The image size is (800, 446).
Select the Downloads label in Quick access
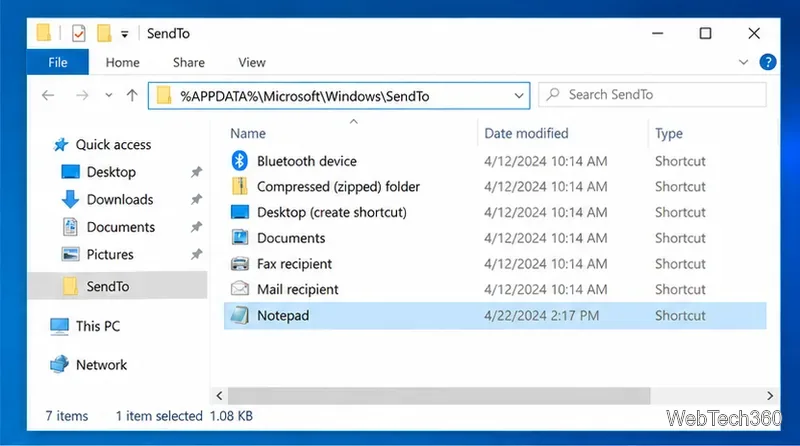[120, 199]
